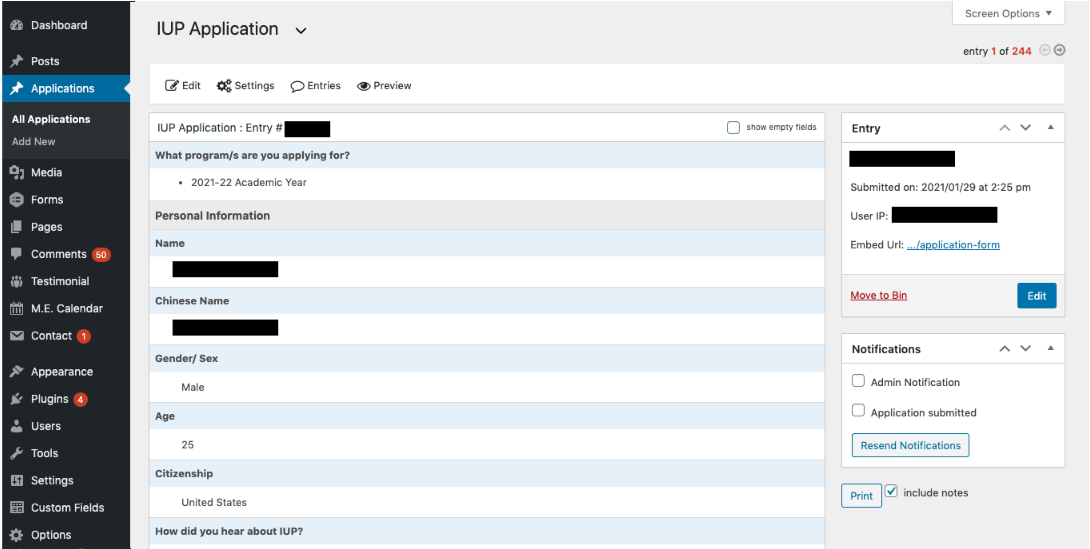Click the Settings gears icon in toolbar
Image resolution: width=1090 pixels, height=549 pixels.
coord(224,85)
